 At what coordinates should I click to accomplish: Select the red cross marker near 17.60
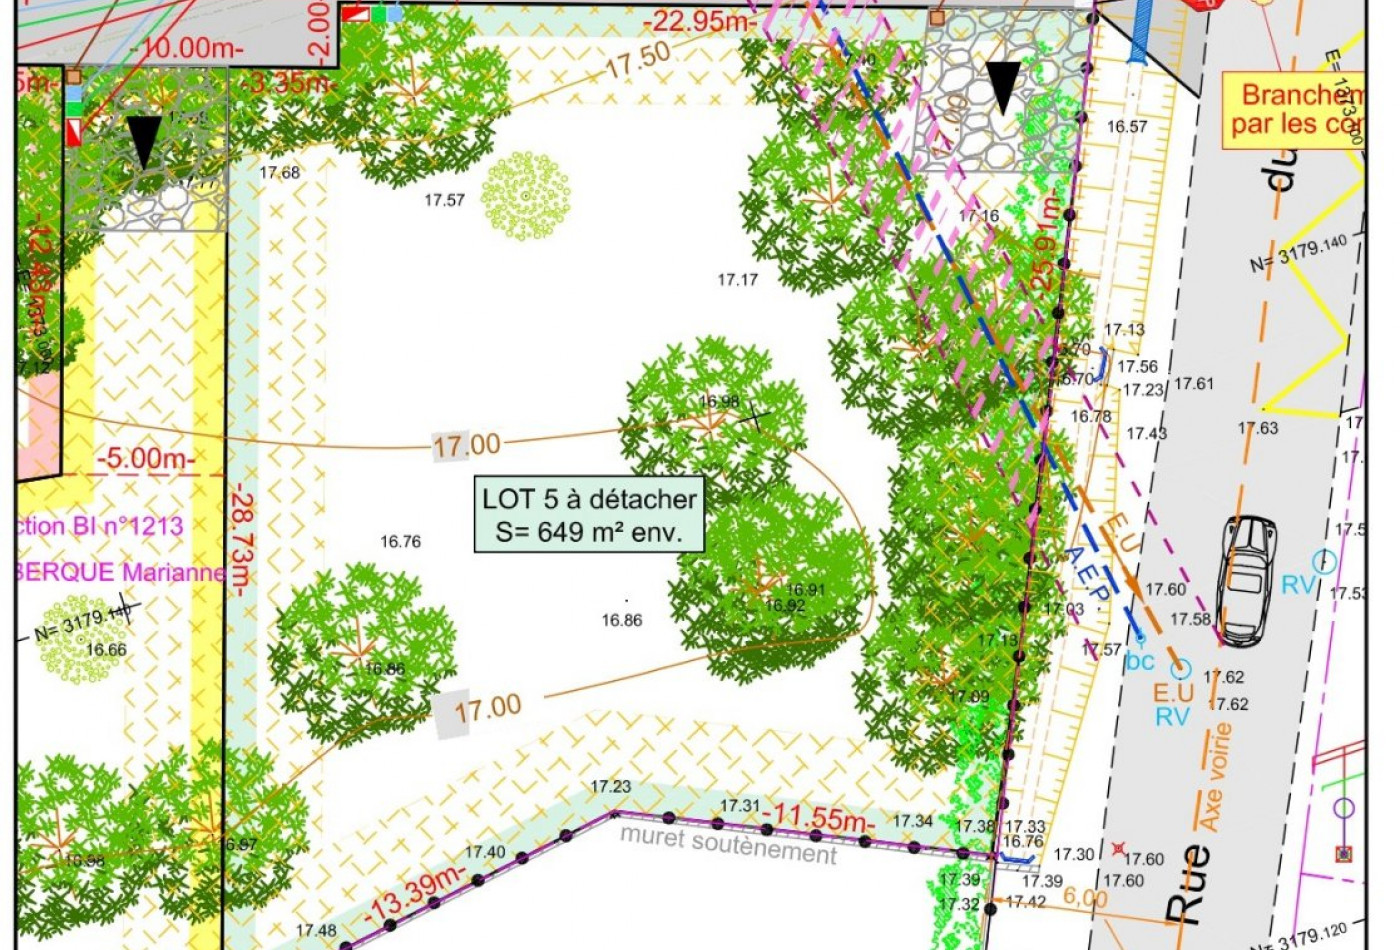coord(1117,848)
